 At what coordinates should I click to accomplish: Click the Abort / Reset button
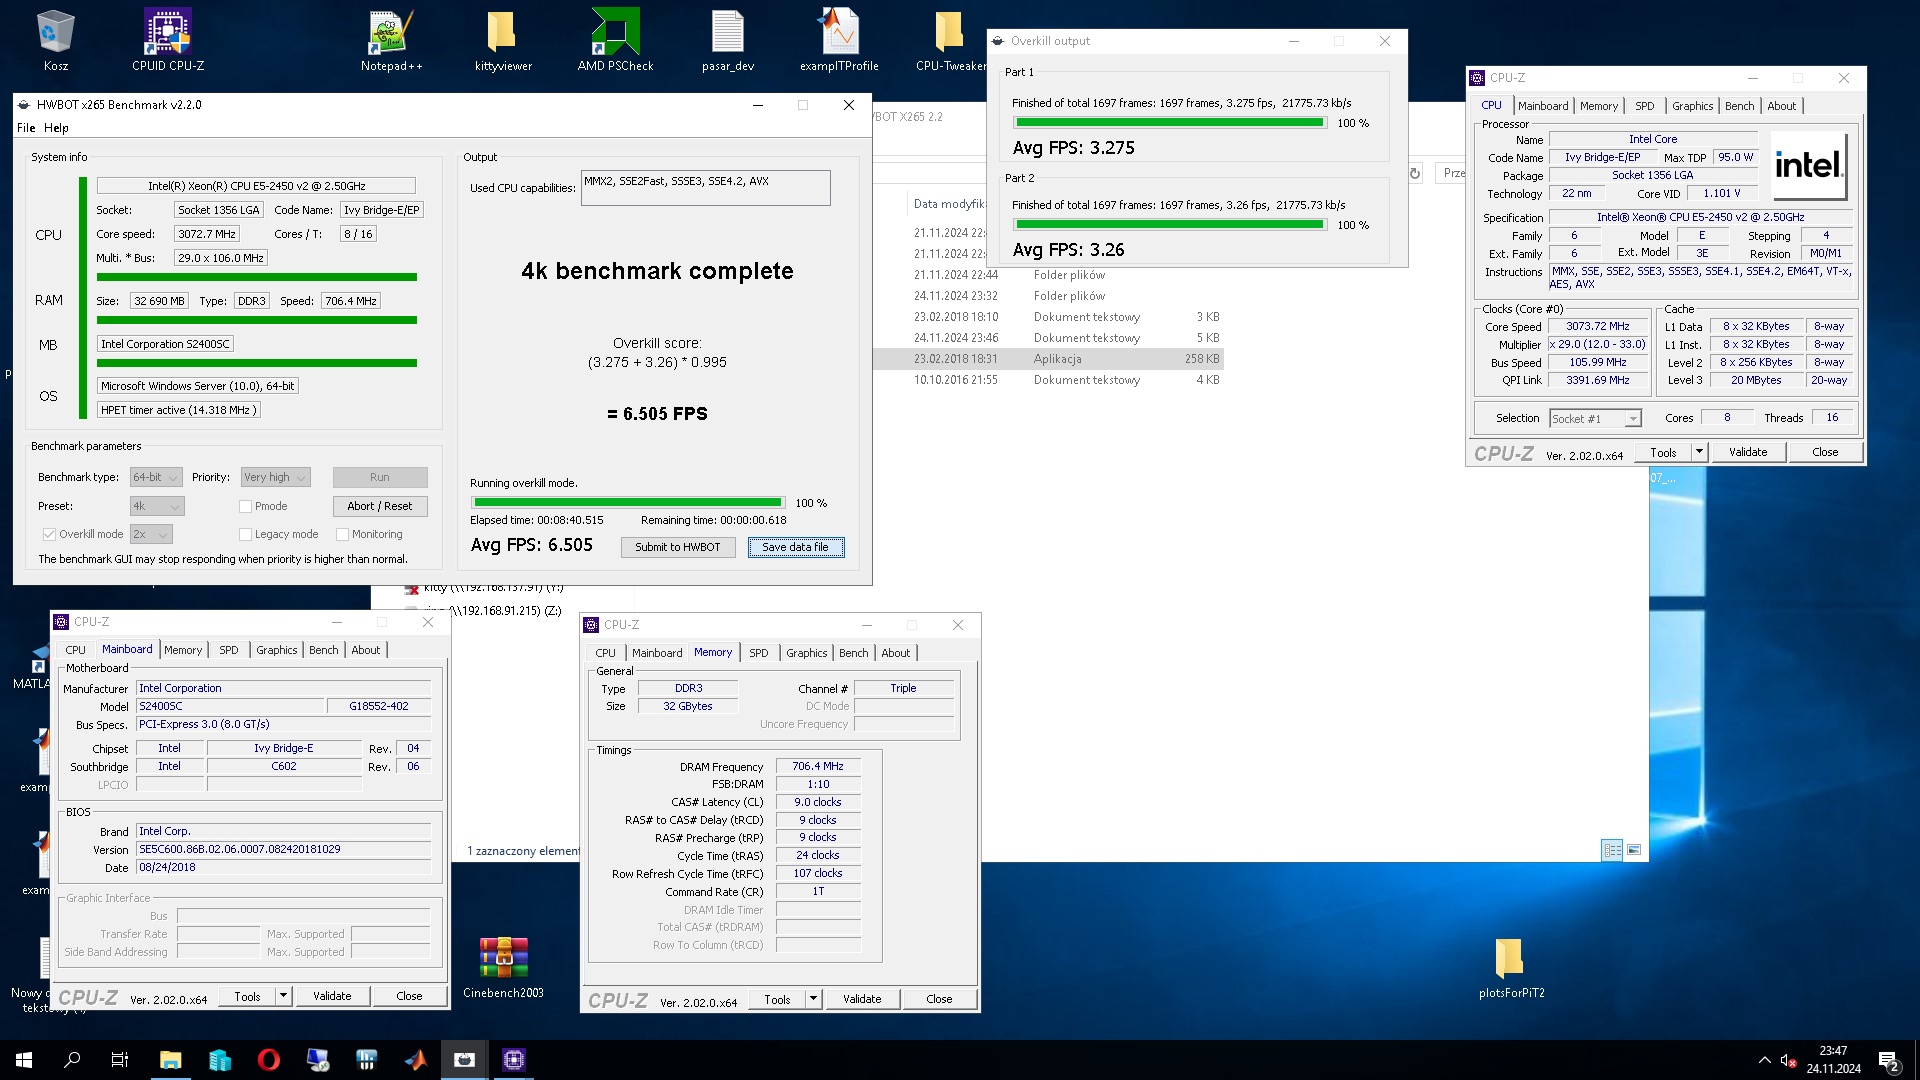click(380, 506)
